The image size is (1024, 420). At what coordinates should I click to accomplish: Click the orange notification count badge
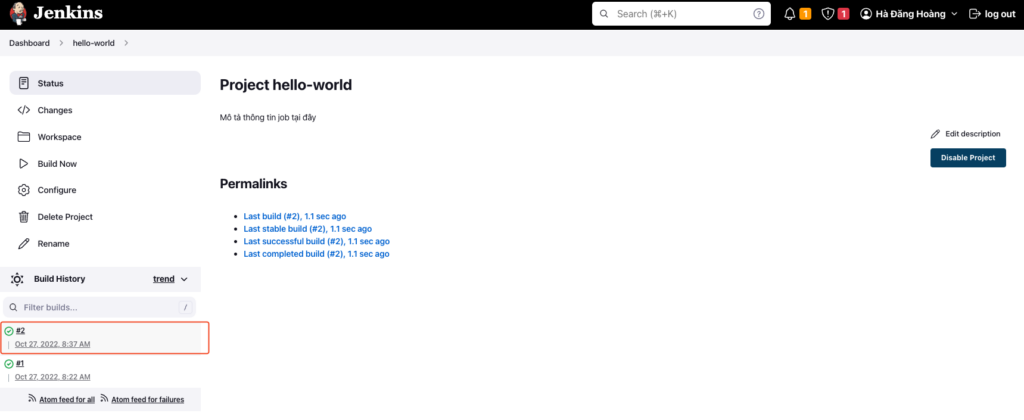click(x=805, y=14)
